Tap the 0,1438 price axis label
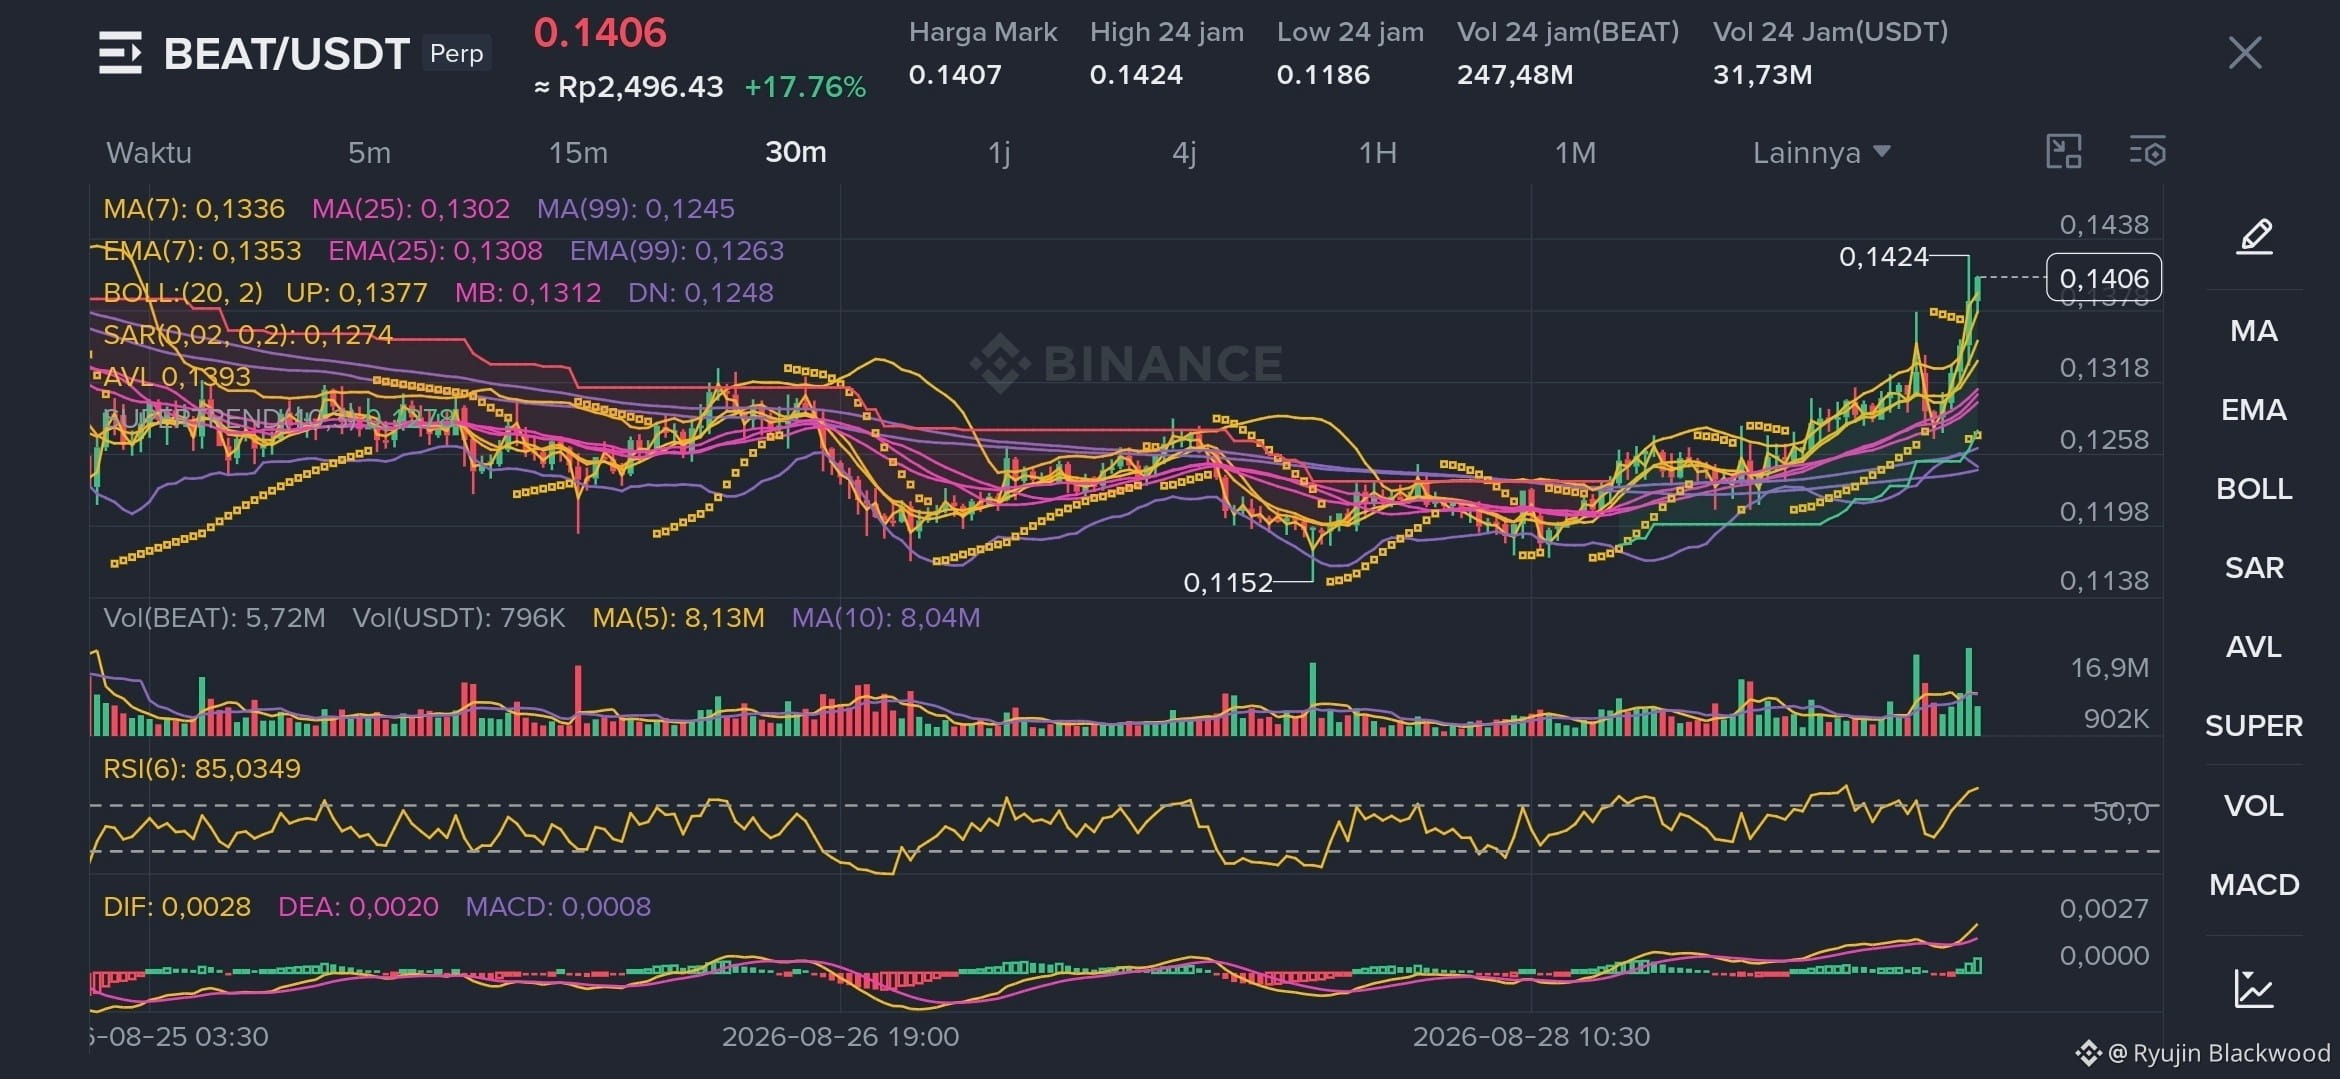 point(2104,225)
